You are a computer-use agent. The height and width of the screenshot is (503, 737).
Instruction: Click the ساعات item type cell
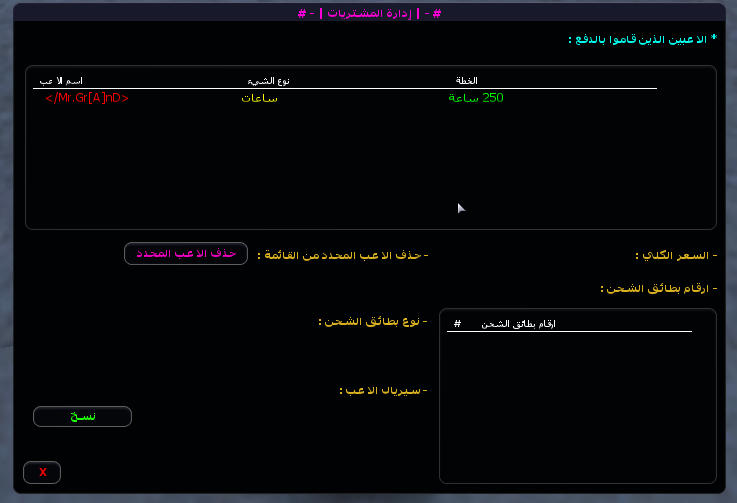pyautogui.click(x=260, y=98)
